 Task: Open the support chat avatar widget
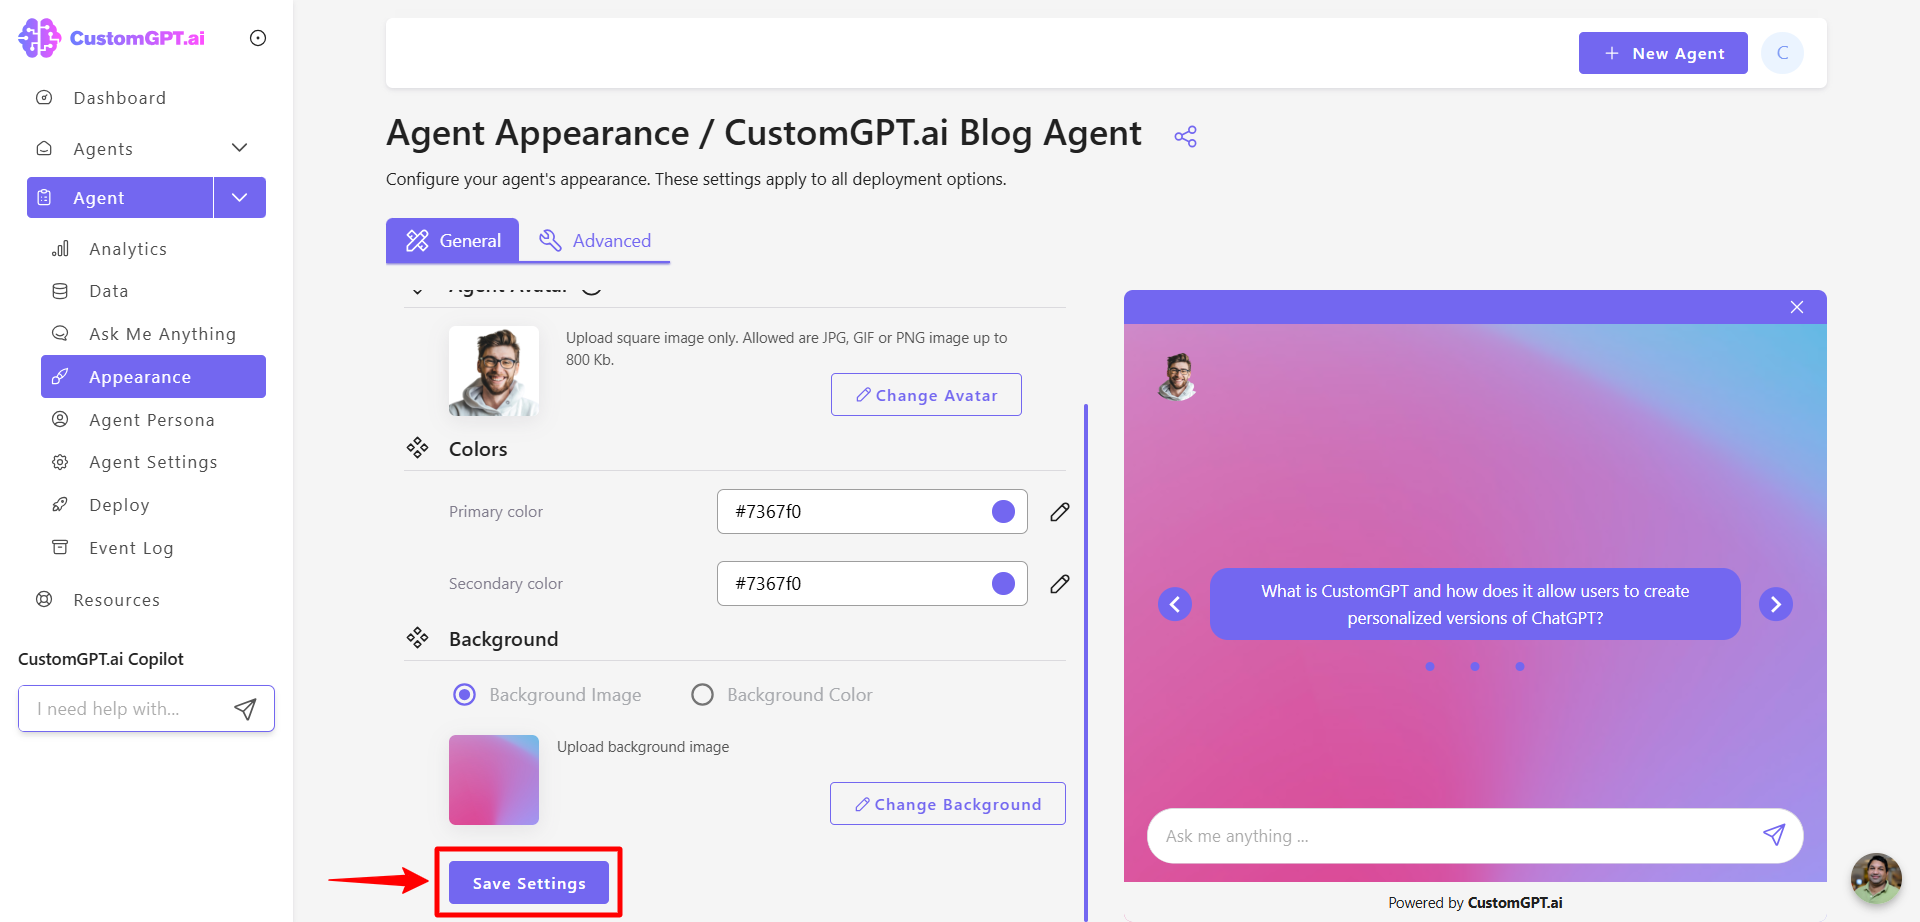pos(1876,878)
